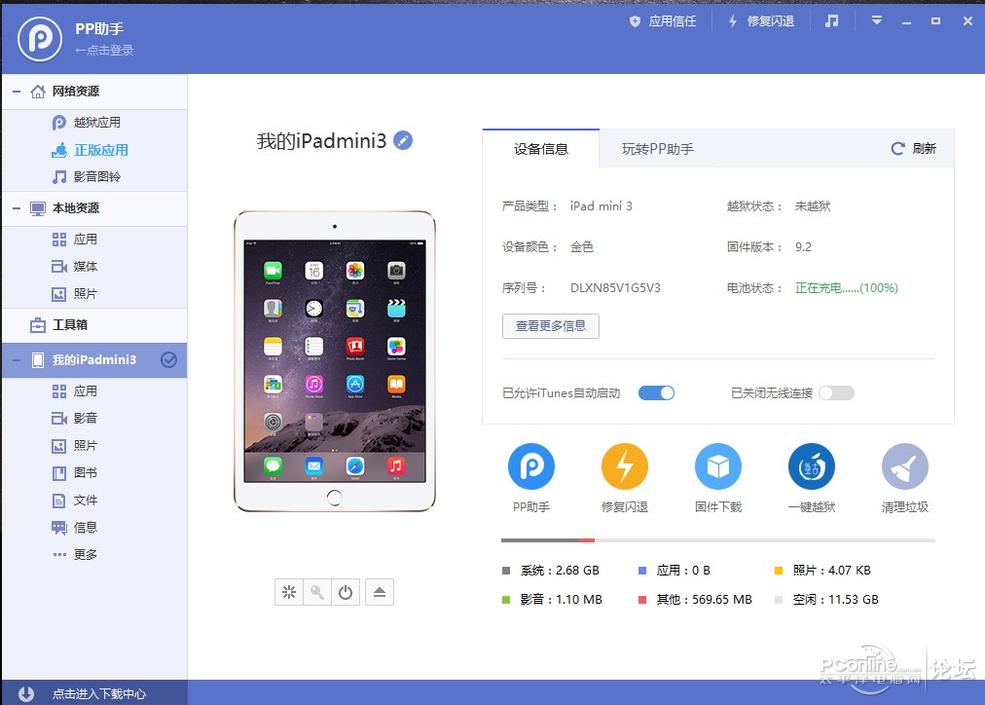The image size is (985, 705).
Task: Click 其他 red storage legend swatch
Action: tap(642, 600)
